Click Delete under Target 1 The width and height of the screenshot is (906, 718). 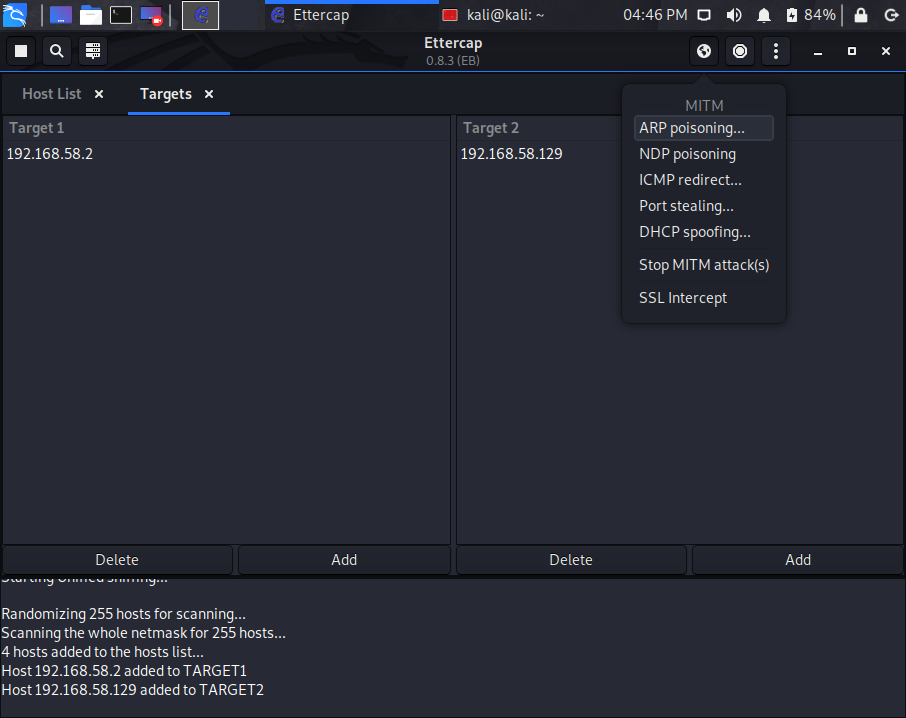point(117,559)
